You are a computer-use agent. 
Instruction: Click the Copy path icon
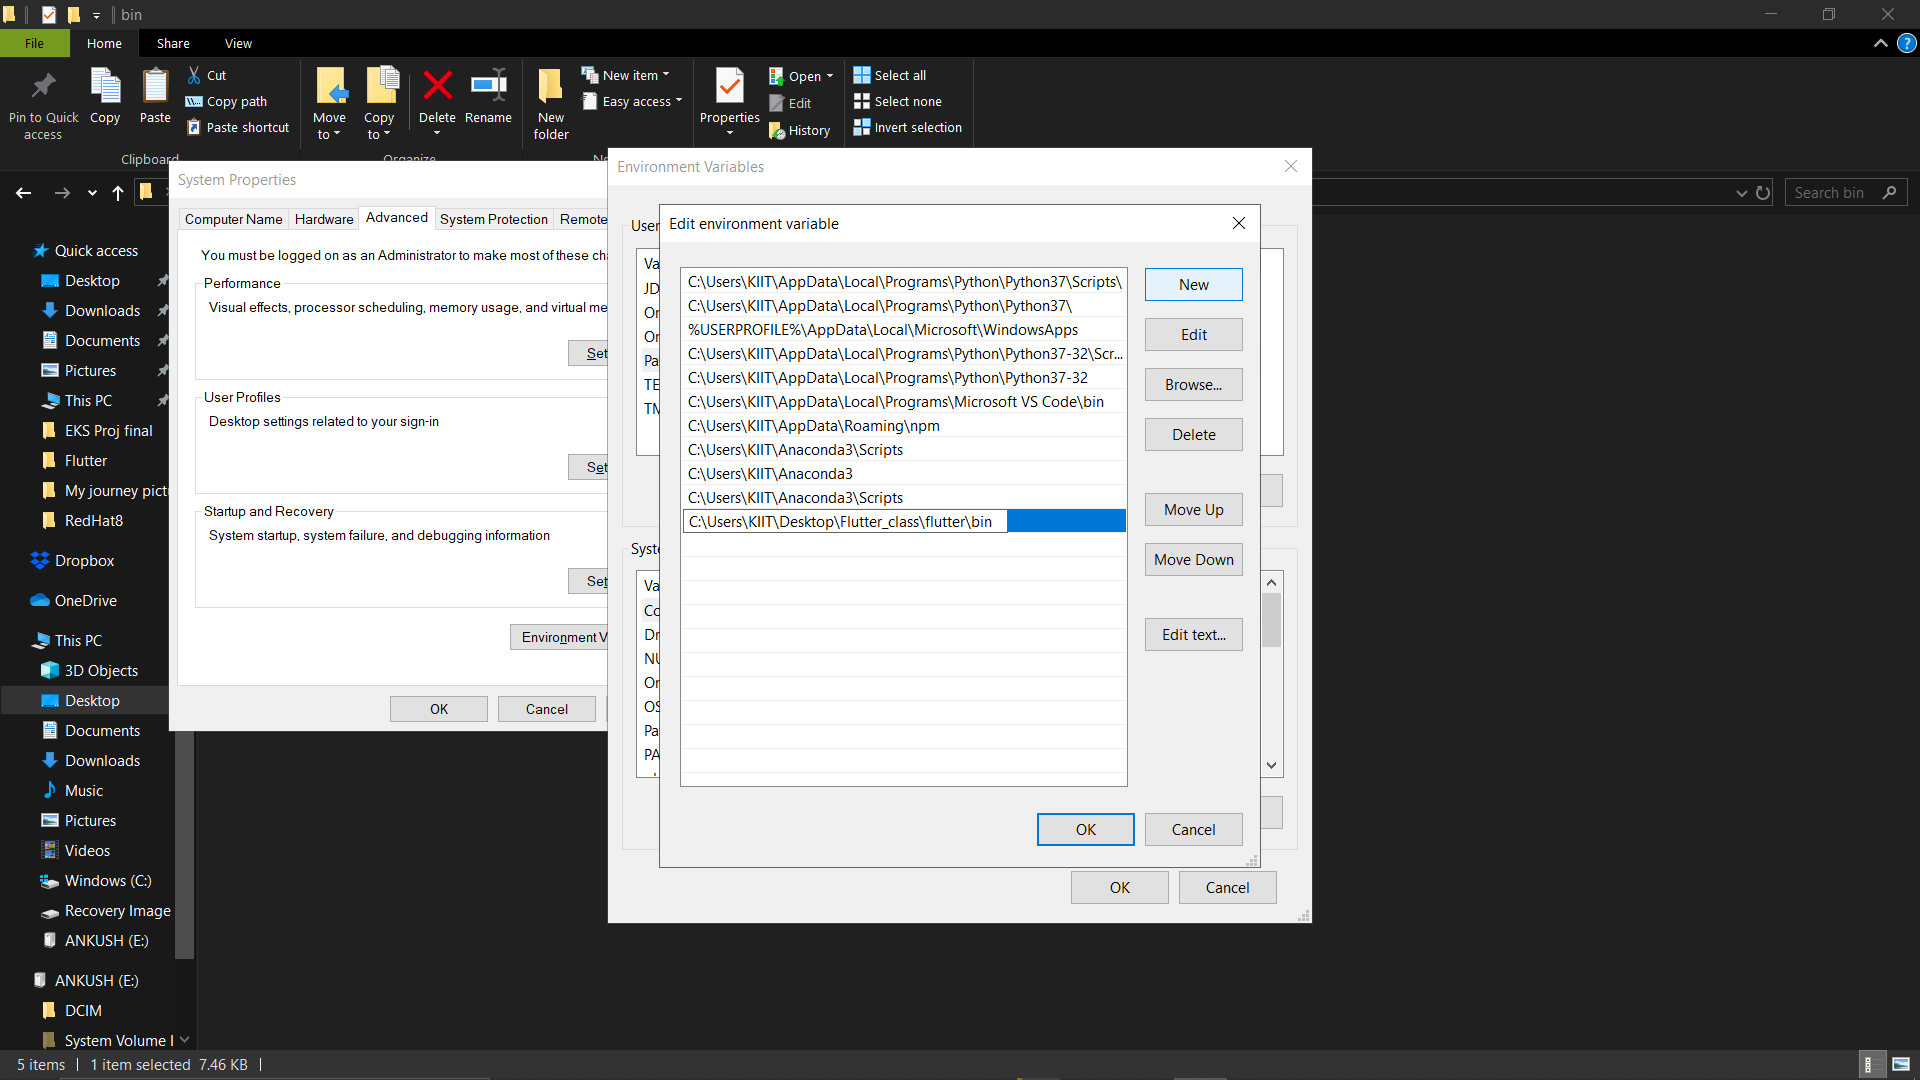coord(194,101)
